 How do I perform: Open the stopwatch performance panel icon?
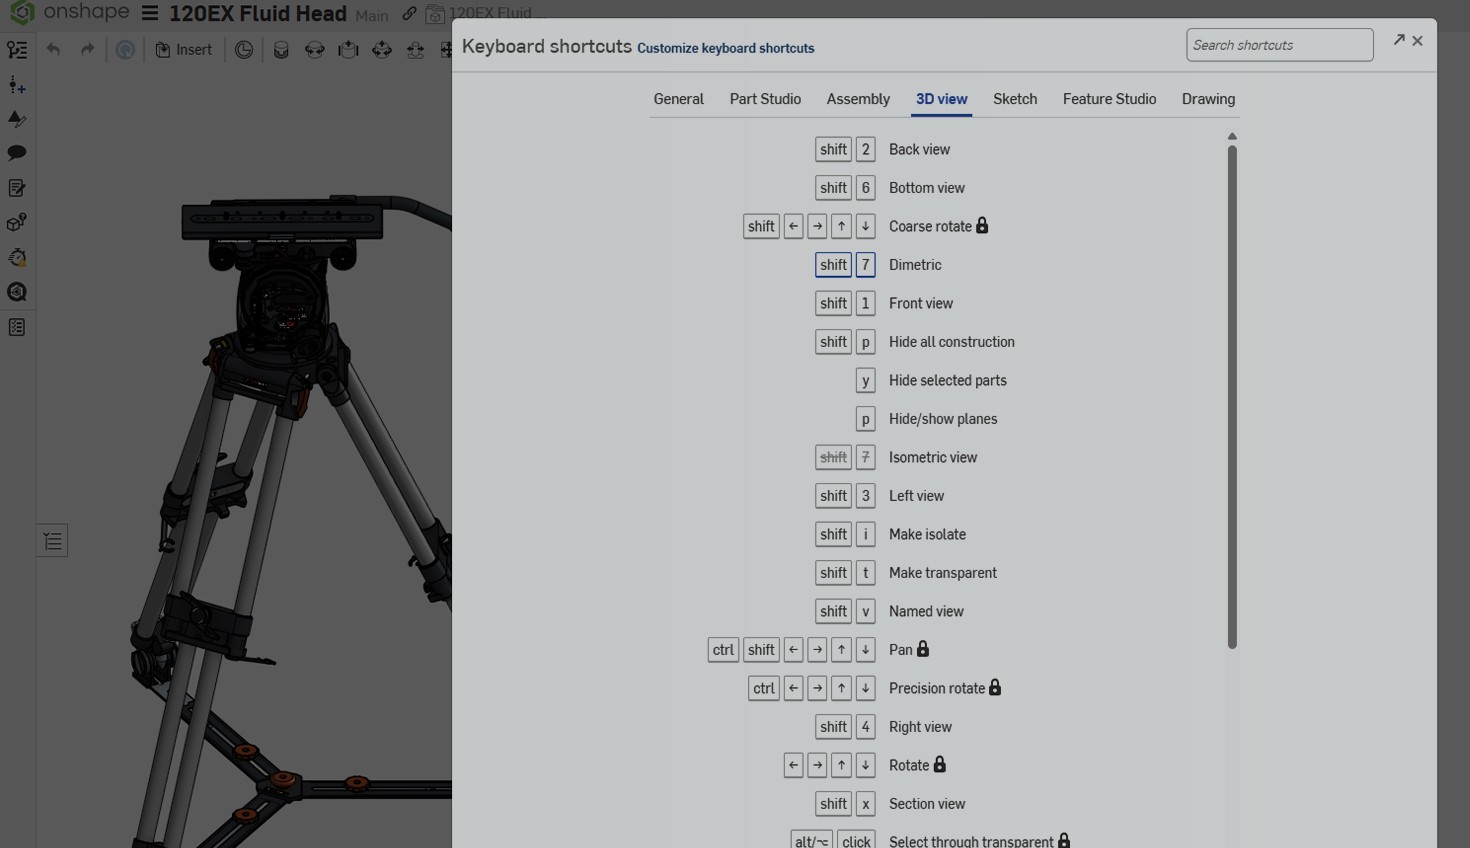click(17, 257)
